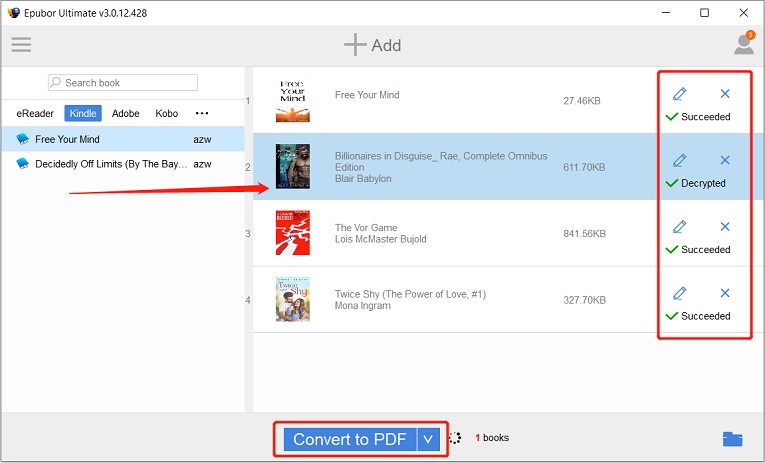The width and height of the screenshot is (765, 463).
Task: Click author 'Lois McMaster Bujold'
Action: tap(381, 239)
